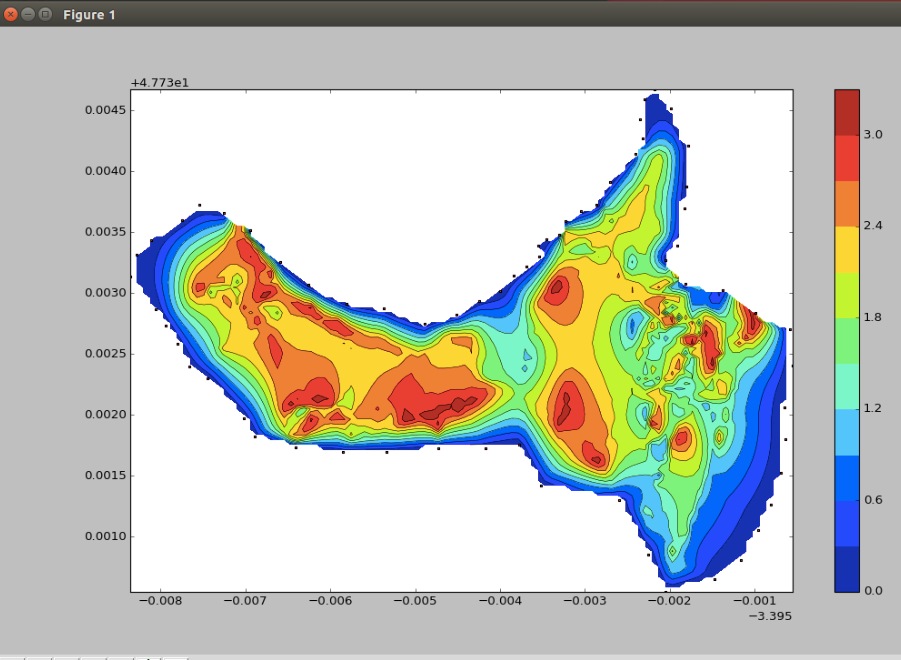
Task: Click the green colorbar band below 1.8
Action: click(x=847, y=341)
